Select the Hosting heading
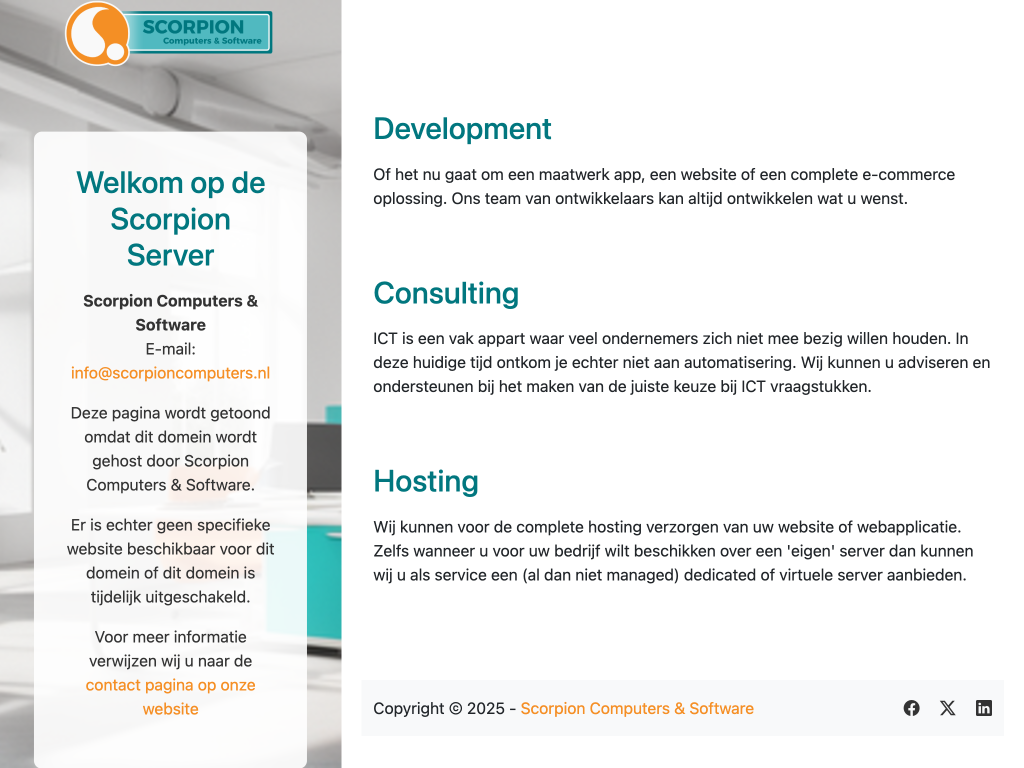1024x768 pixels. tap(426, 481)
